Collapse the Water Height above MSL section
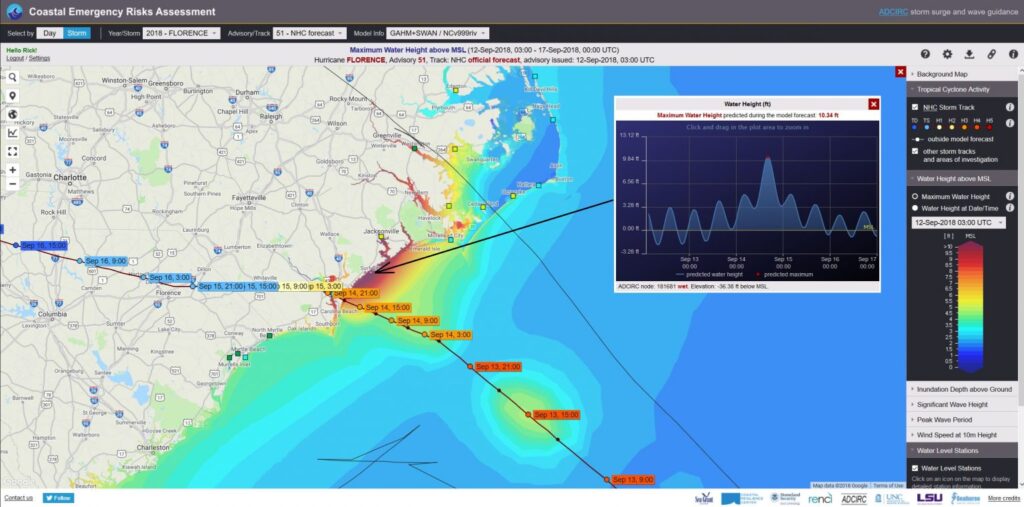 [961, 178]
